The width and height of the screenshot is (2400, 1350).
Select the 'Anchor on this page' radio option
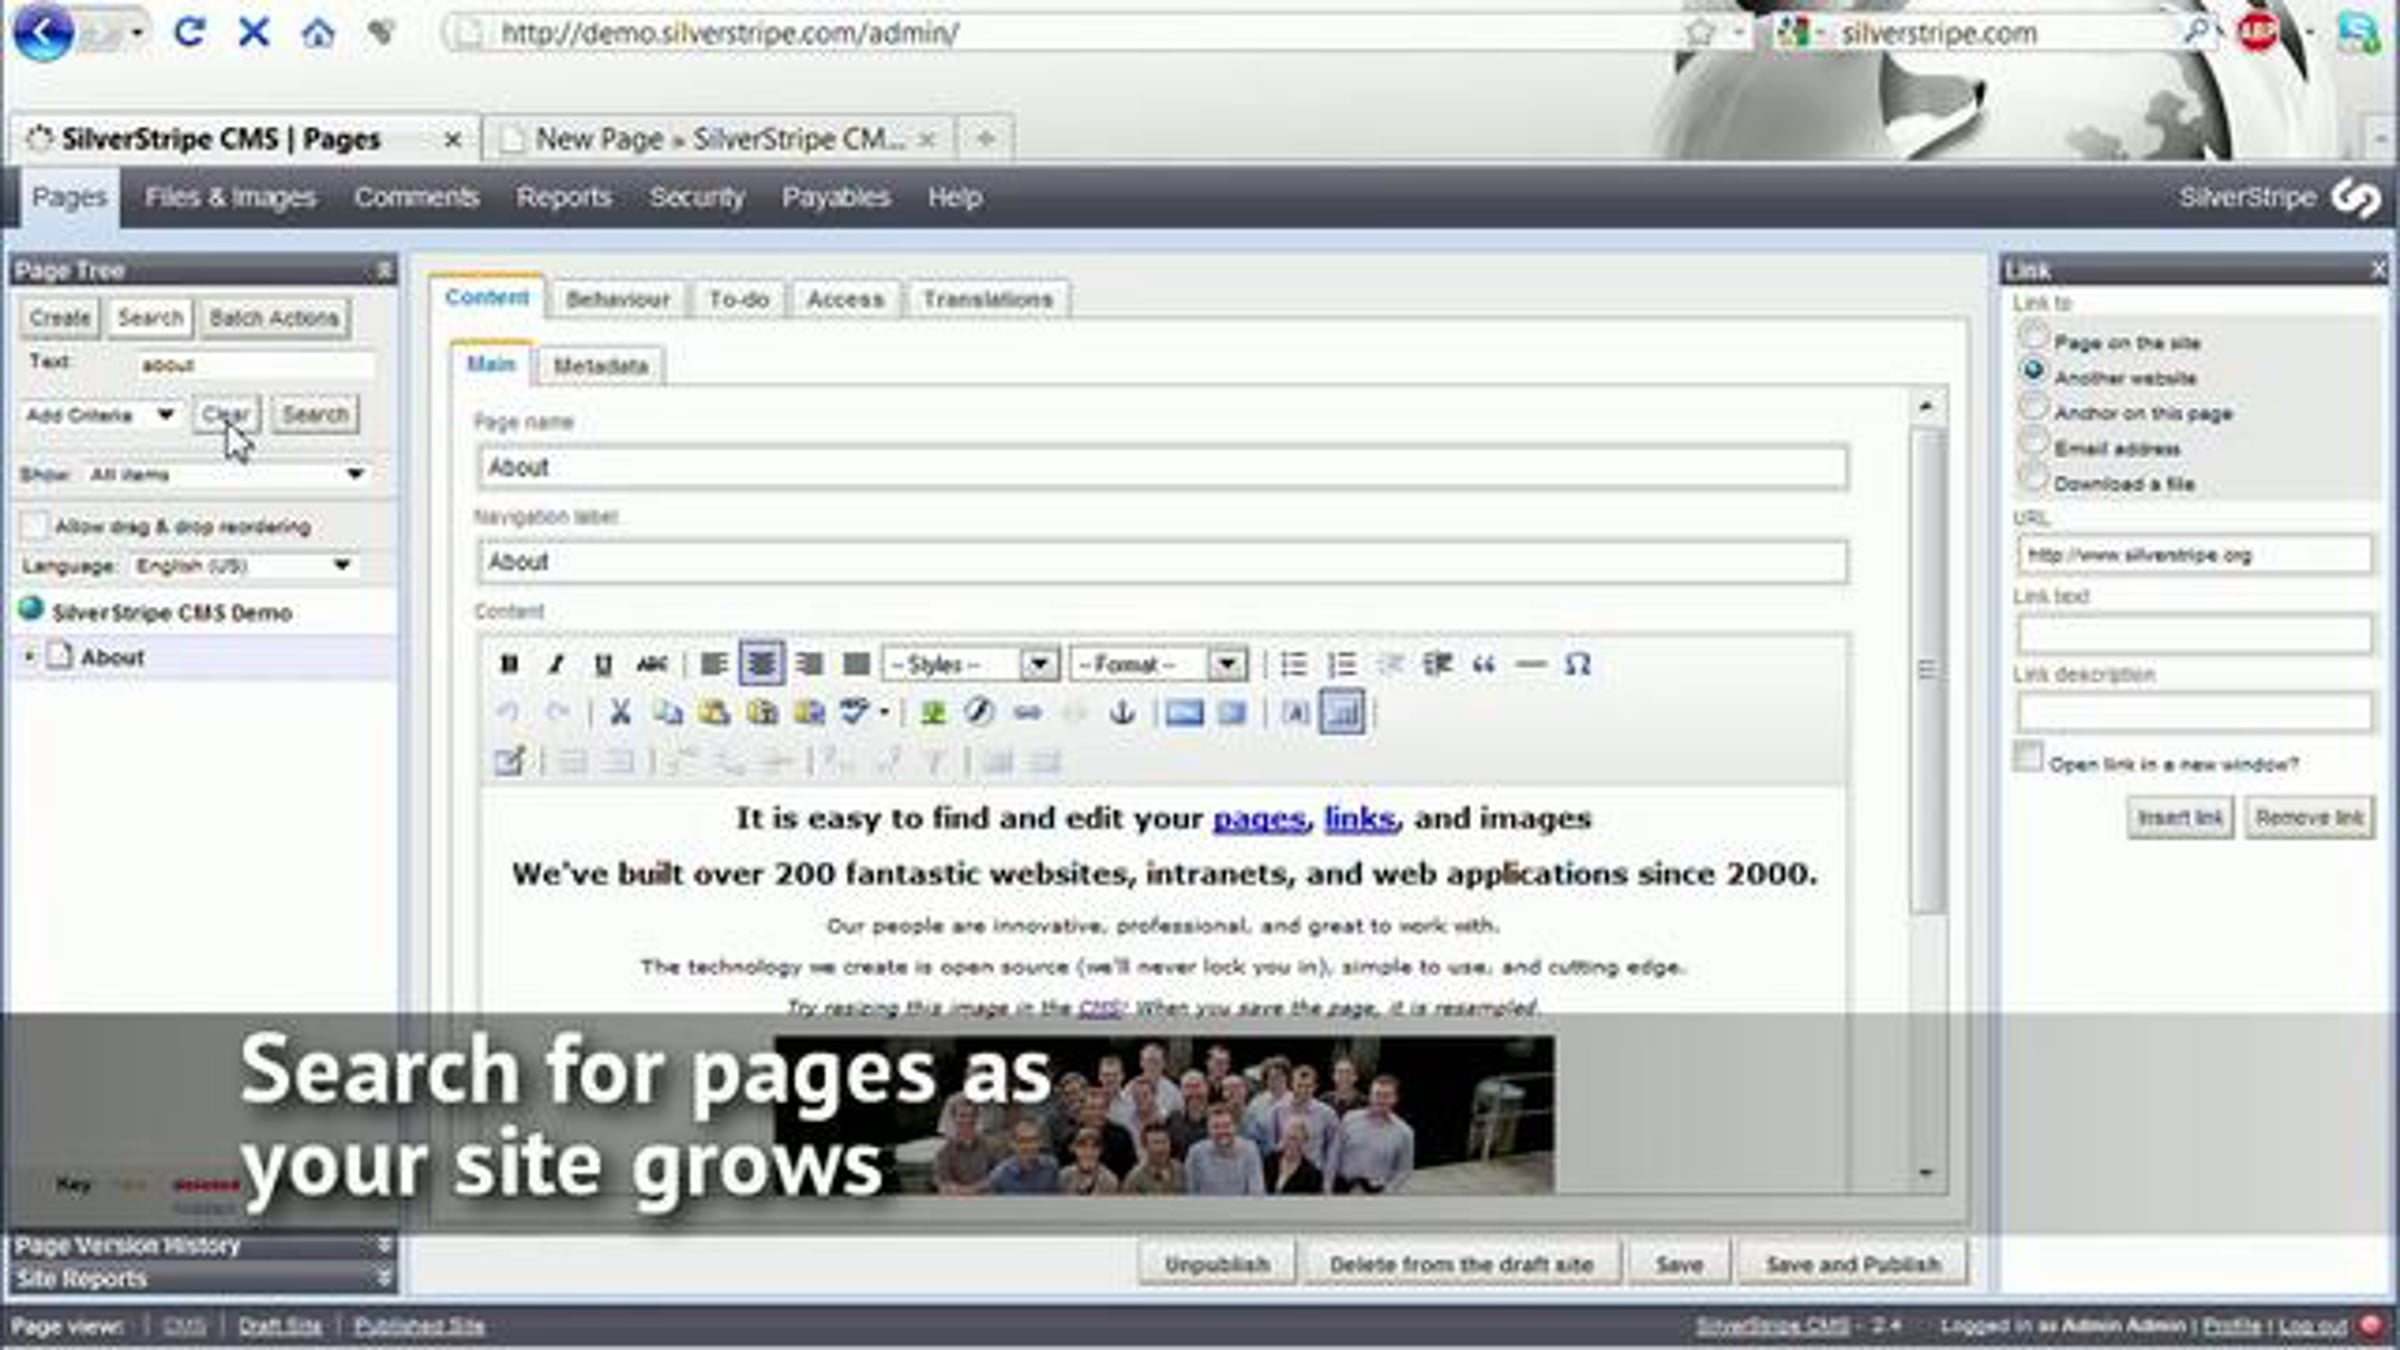click(2033, 405)
